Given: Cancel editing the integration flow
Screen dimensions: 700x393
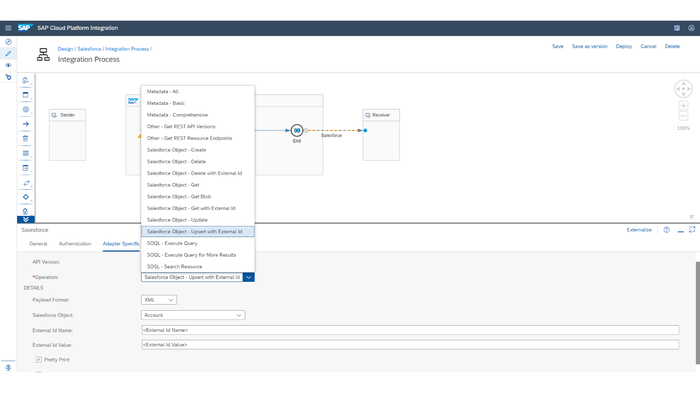Looking at the screenshot, I should point(648,46).
